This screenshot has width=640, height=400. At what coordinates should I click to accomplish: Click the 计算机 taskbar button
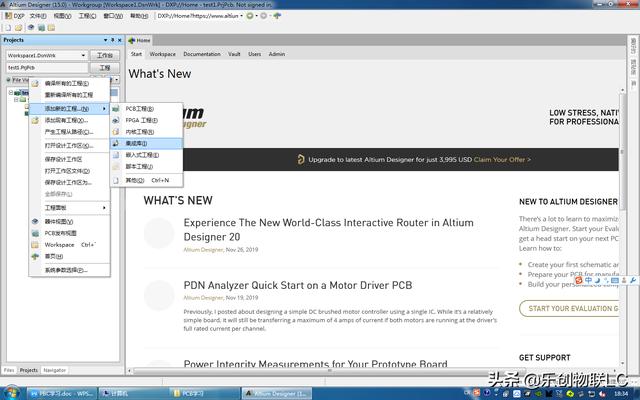[x=132, y=393]
